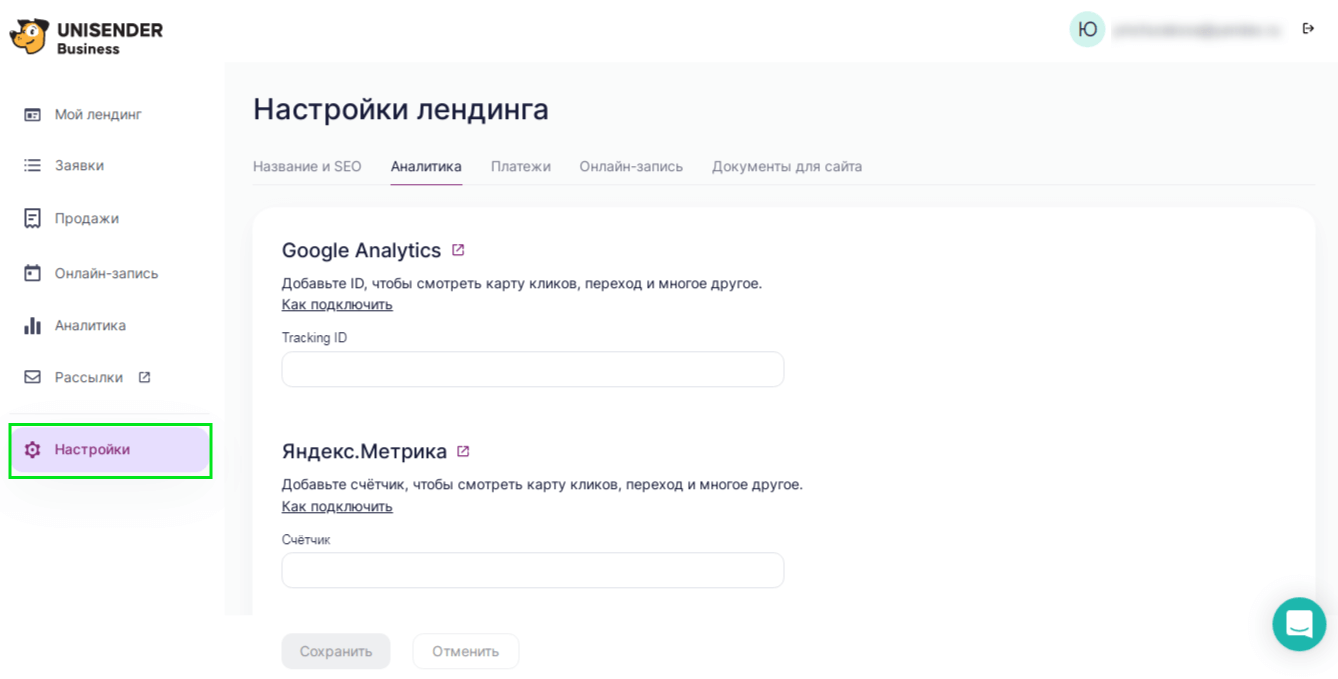
Task: Click the Счётчик label
Action: pos(306,539)
